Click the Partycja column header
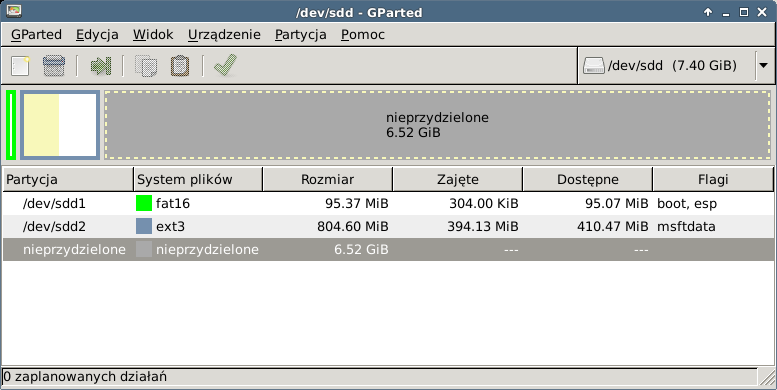Screen dimensions: 777x390 pos(68,179)
